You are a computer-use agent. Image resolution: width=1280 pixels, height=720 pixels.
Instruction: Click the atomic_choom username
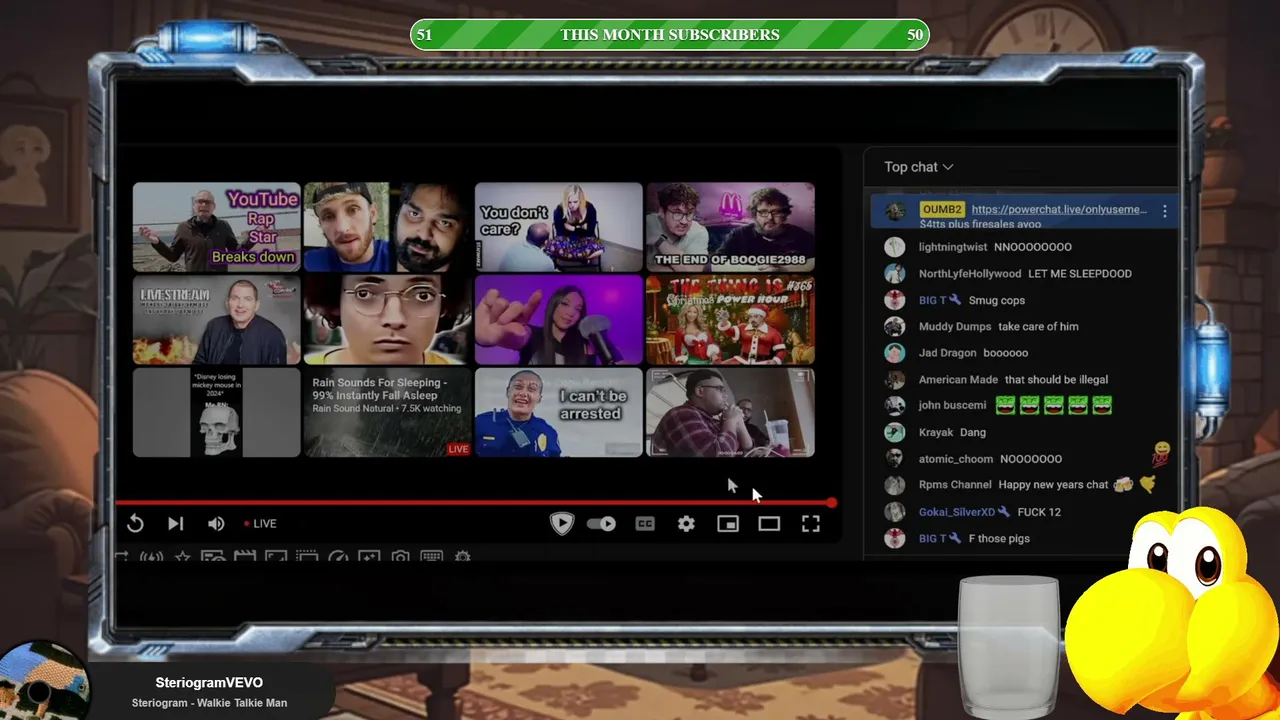pos(956,459)
